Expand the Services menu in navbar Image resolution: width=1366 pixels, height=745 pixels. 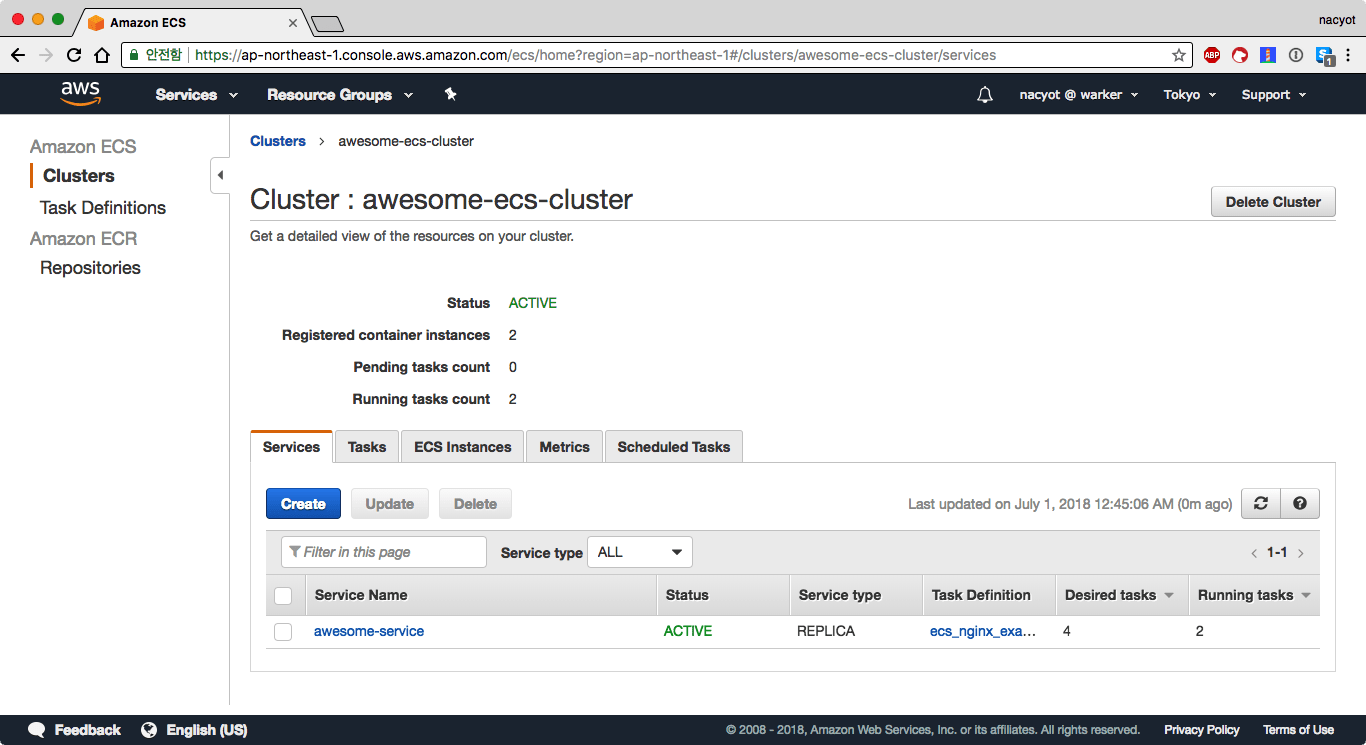(x=197, y=95)
